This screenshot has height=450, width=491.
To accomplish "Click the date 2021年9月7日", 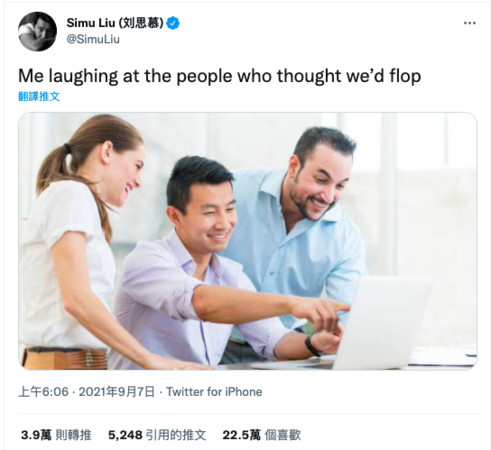I will 117,392.
